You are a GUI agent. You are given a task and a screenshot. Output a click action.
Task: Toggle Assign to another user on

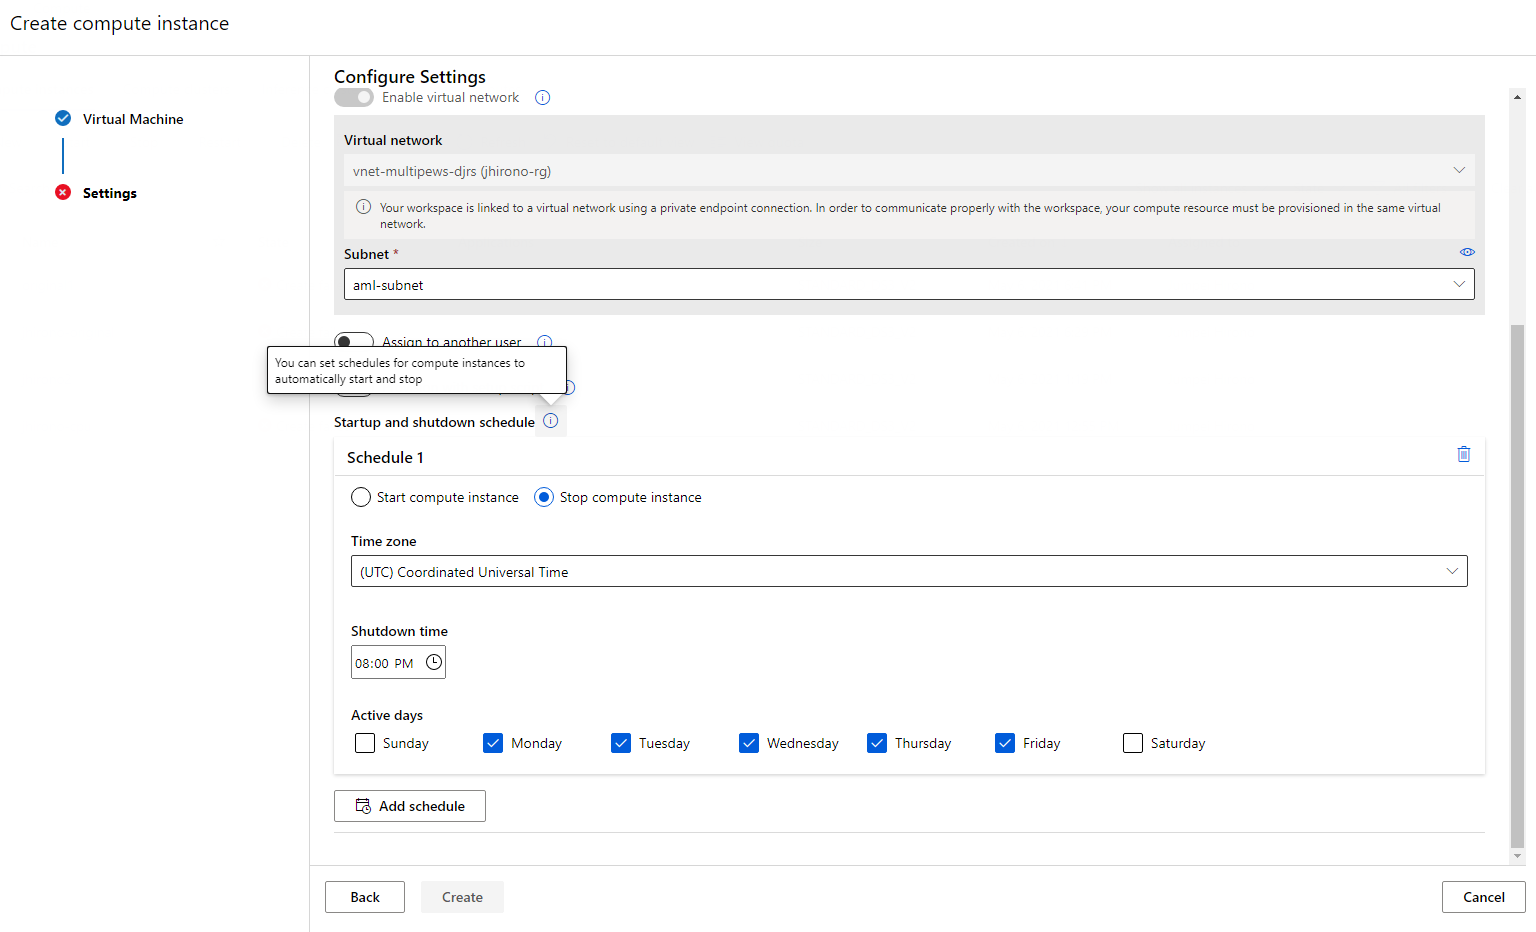coord(353,341)
